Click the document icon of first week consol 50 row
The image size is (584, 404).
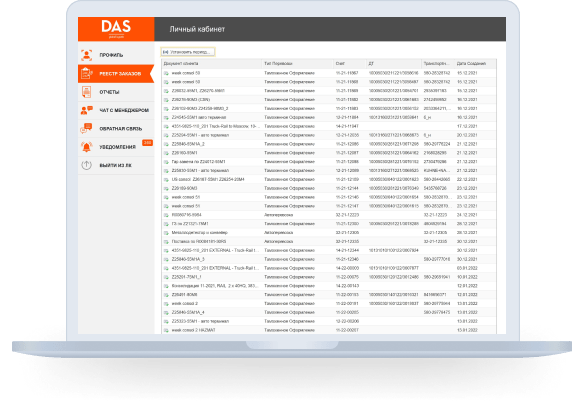(x=166, y=73)
